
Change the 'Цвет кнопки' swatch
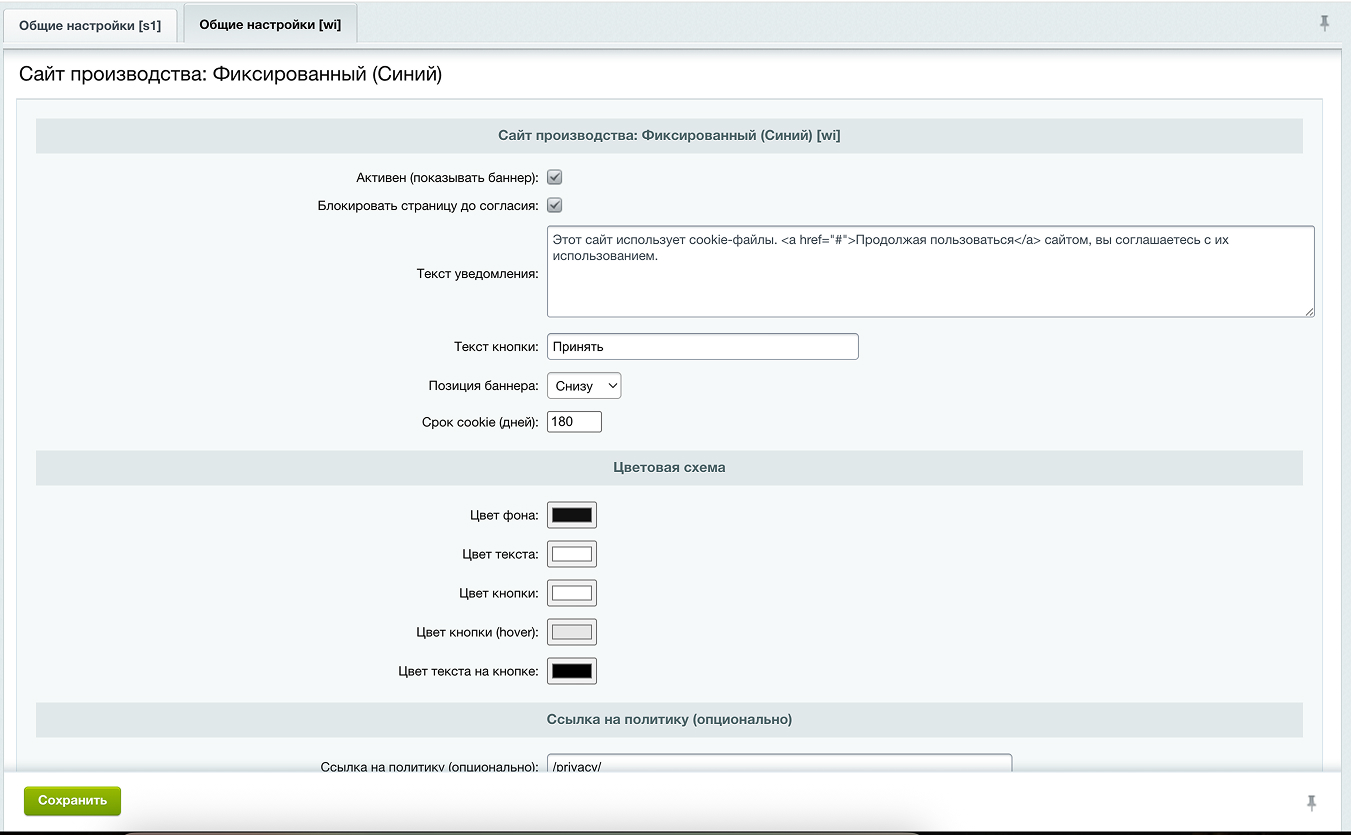[x=572, y=593]
